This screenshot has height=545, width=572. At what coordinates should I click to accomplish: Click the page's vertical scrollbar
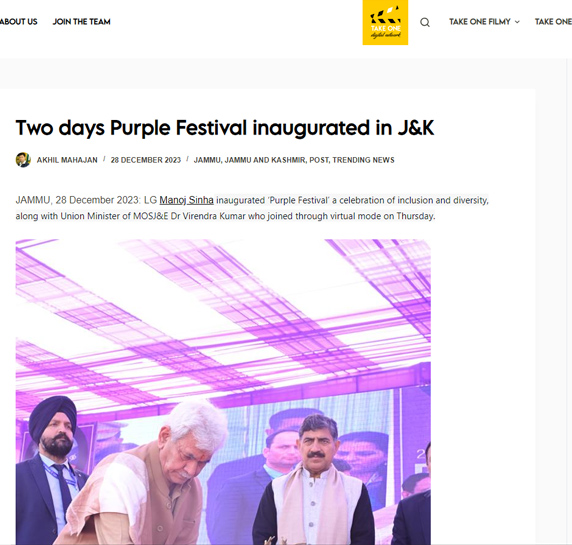point(569,301)
